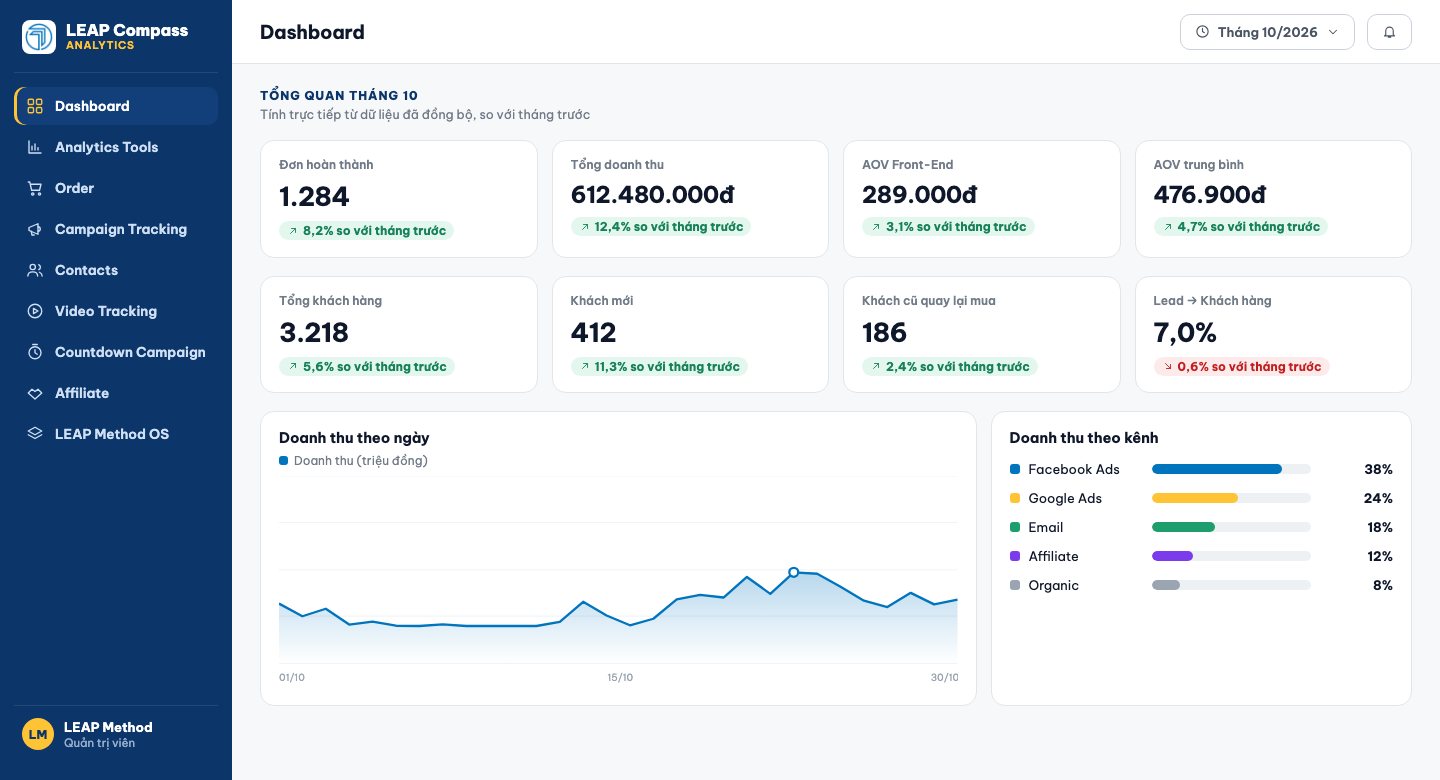Toggle Doanh thu (triệu đồng) chart legend
The height and width of the screenshot is (780, 1440).
click(x=353, y=461)
